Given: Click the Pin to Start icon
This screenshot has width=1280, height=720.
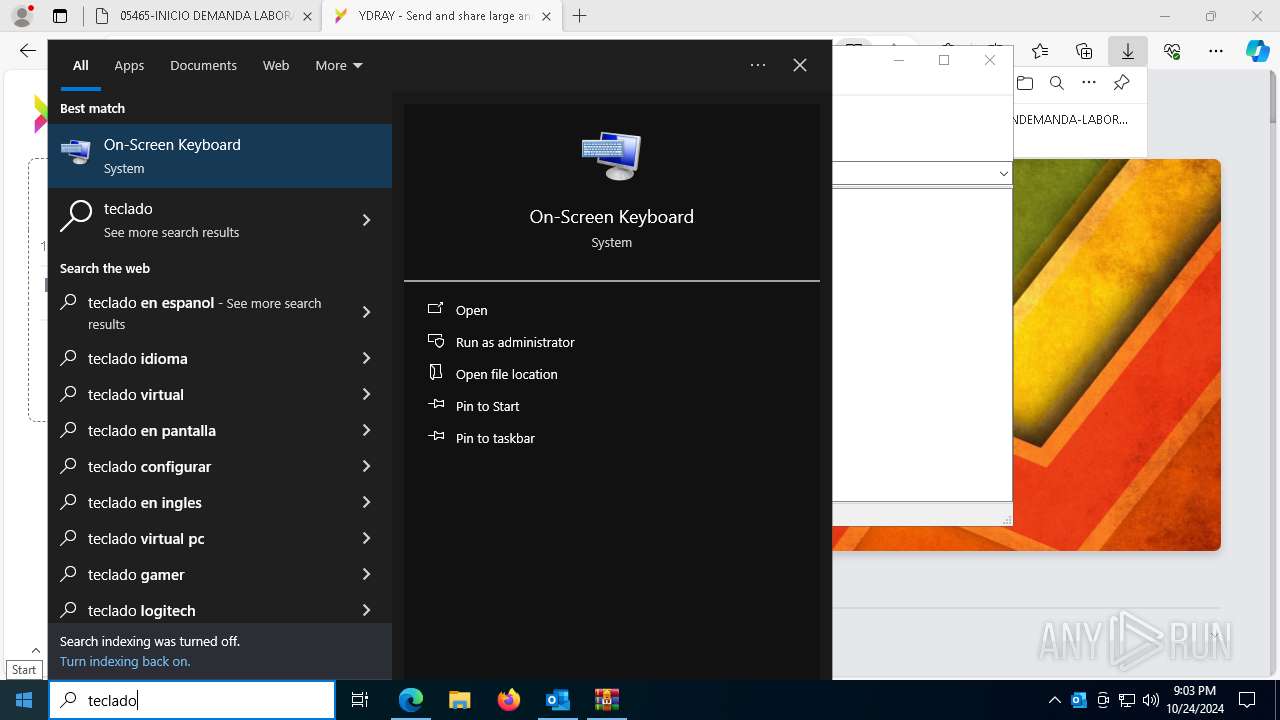Looking at the screenshot, I should click(435, 405).
